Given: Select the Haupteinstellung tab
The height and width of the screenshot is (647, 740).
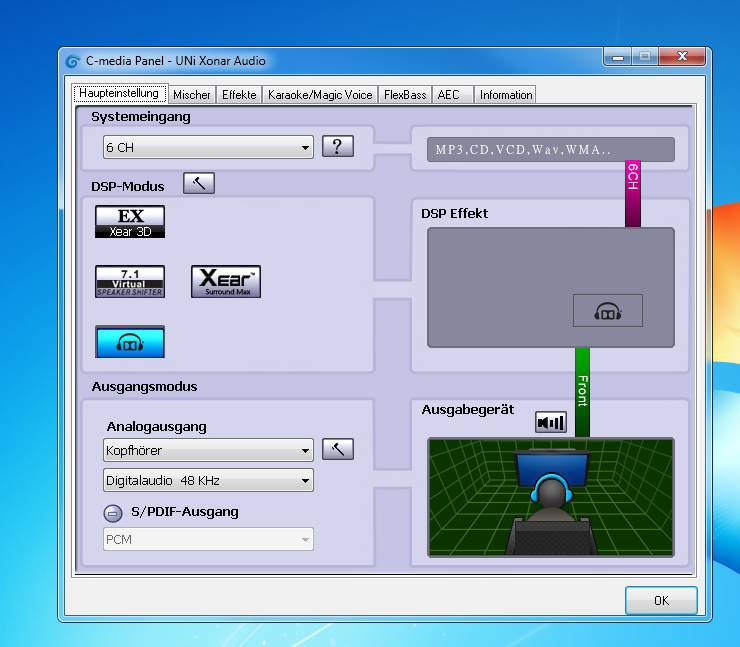Looking at the screenshot, I should [x=119, y=93].
